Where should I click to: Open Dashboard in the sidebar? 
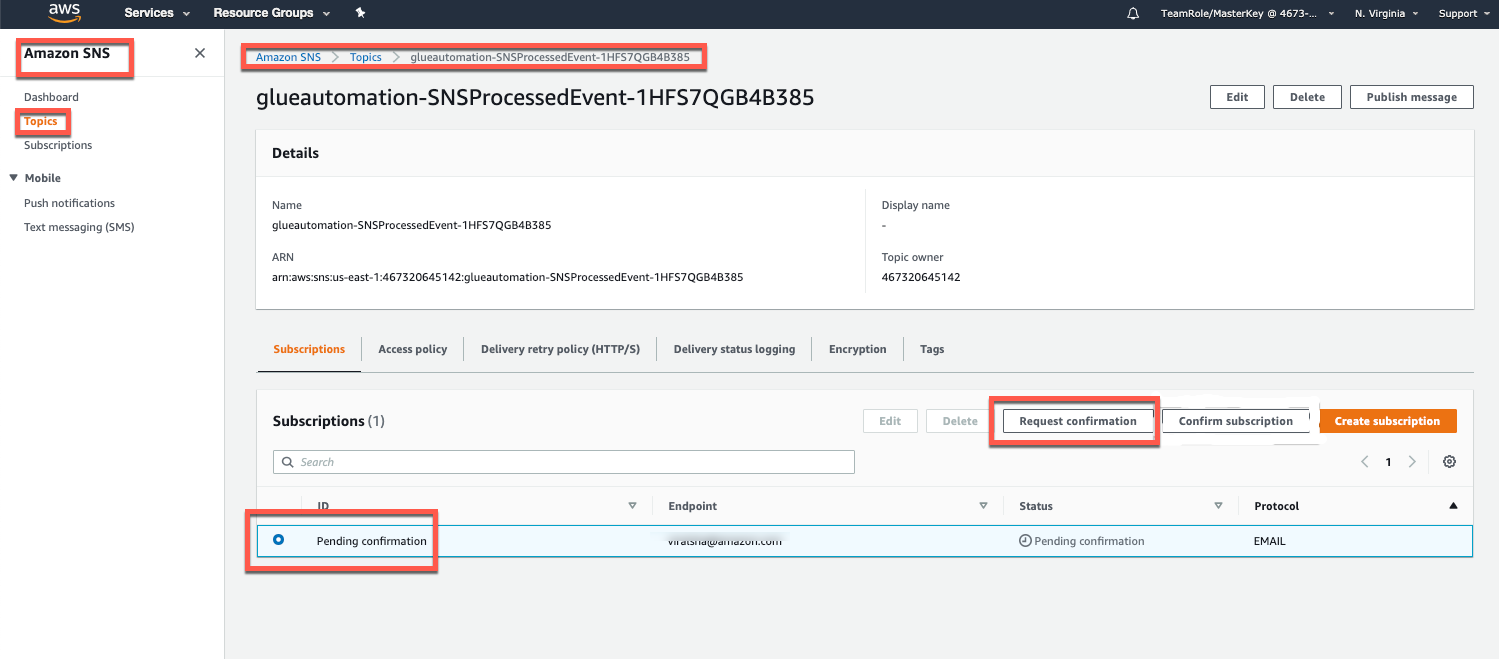point(51,97)
